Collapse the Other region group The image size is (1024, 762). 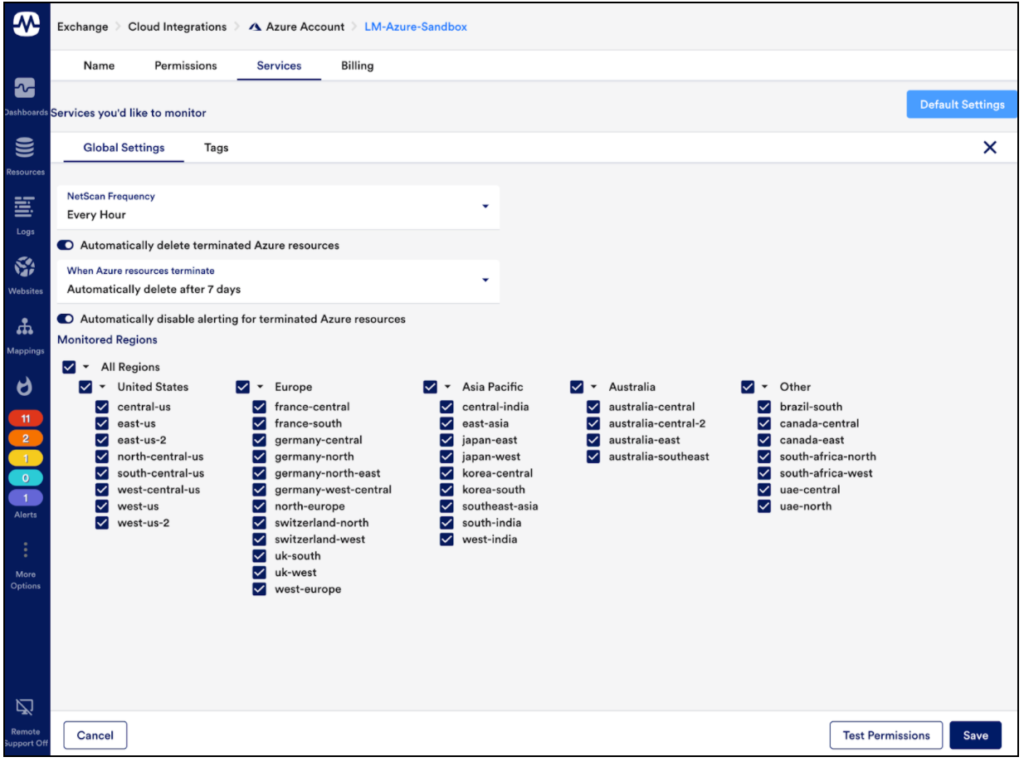point(765,387)
